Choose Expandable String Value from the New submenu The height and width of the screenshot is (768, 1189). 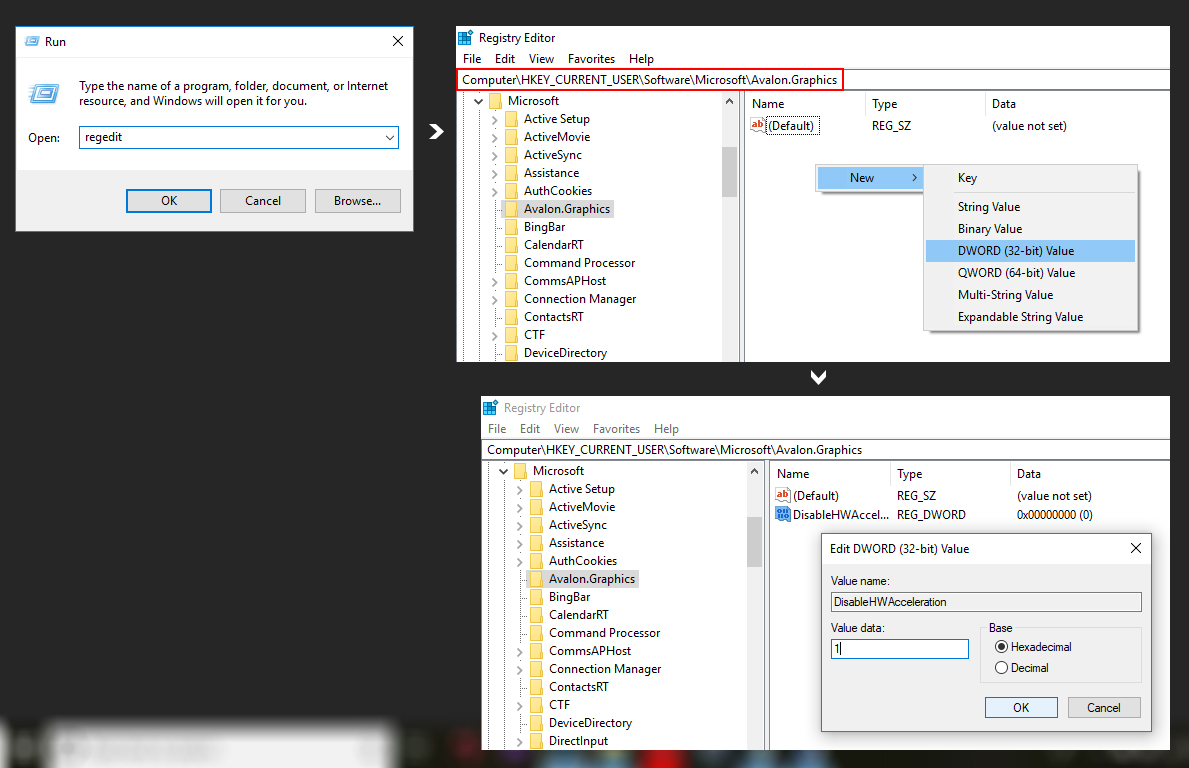[1031, 317]
